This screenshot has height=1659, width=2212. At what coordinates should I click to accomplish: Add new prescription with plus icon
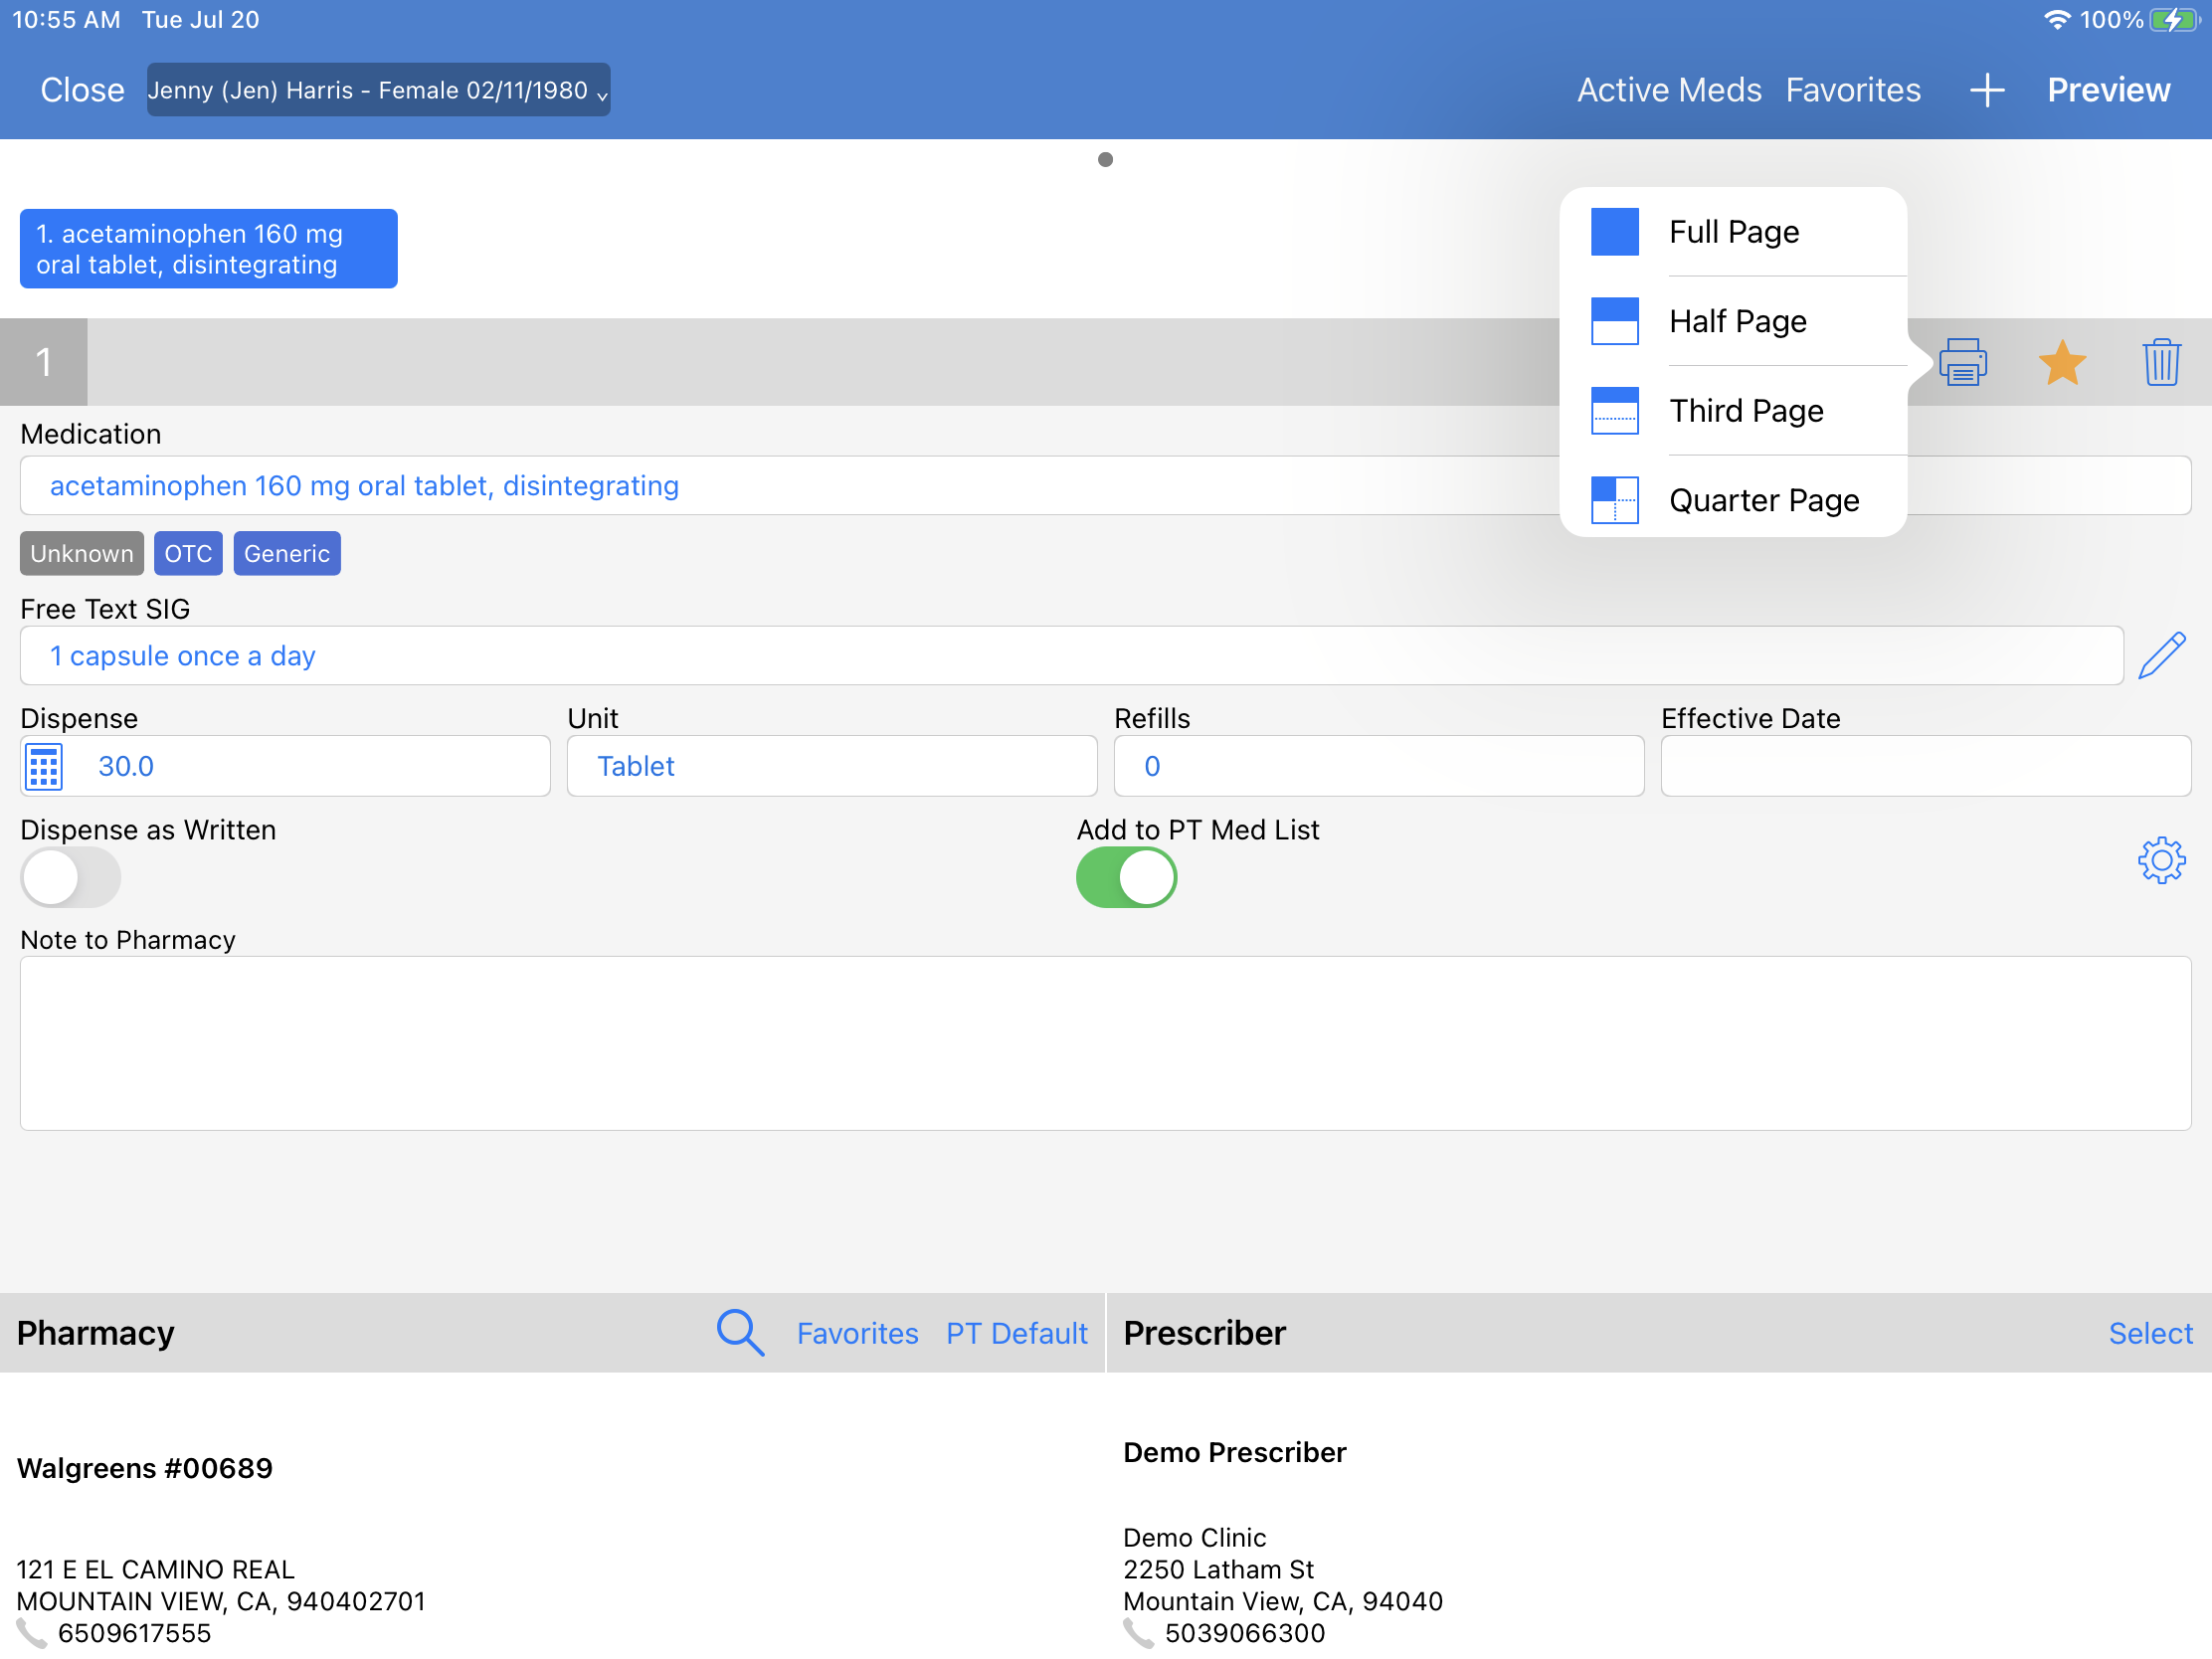[x=1987, y=90]
